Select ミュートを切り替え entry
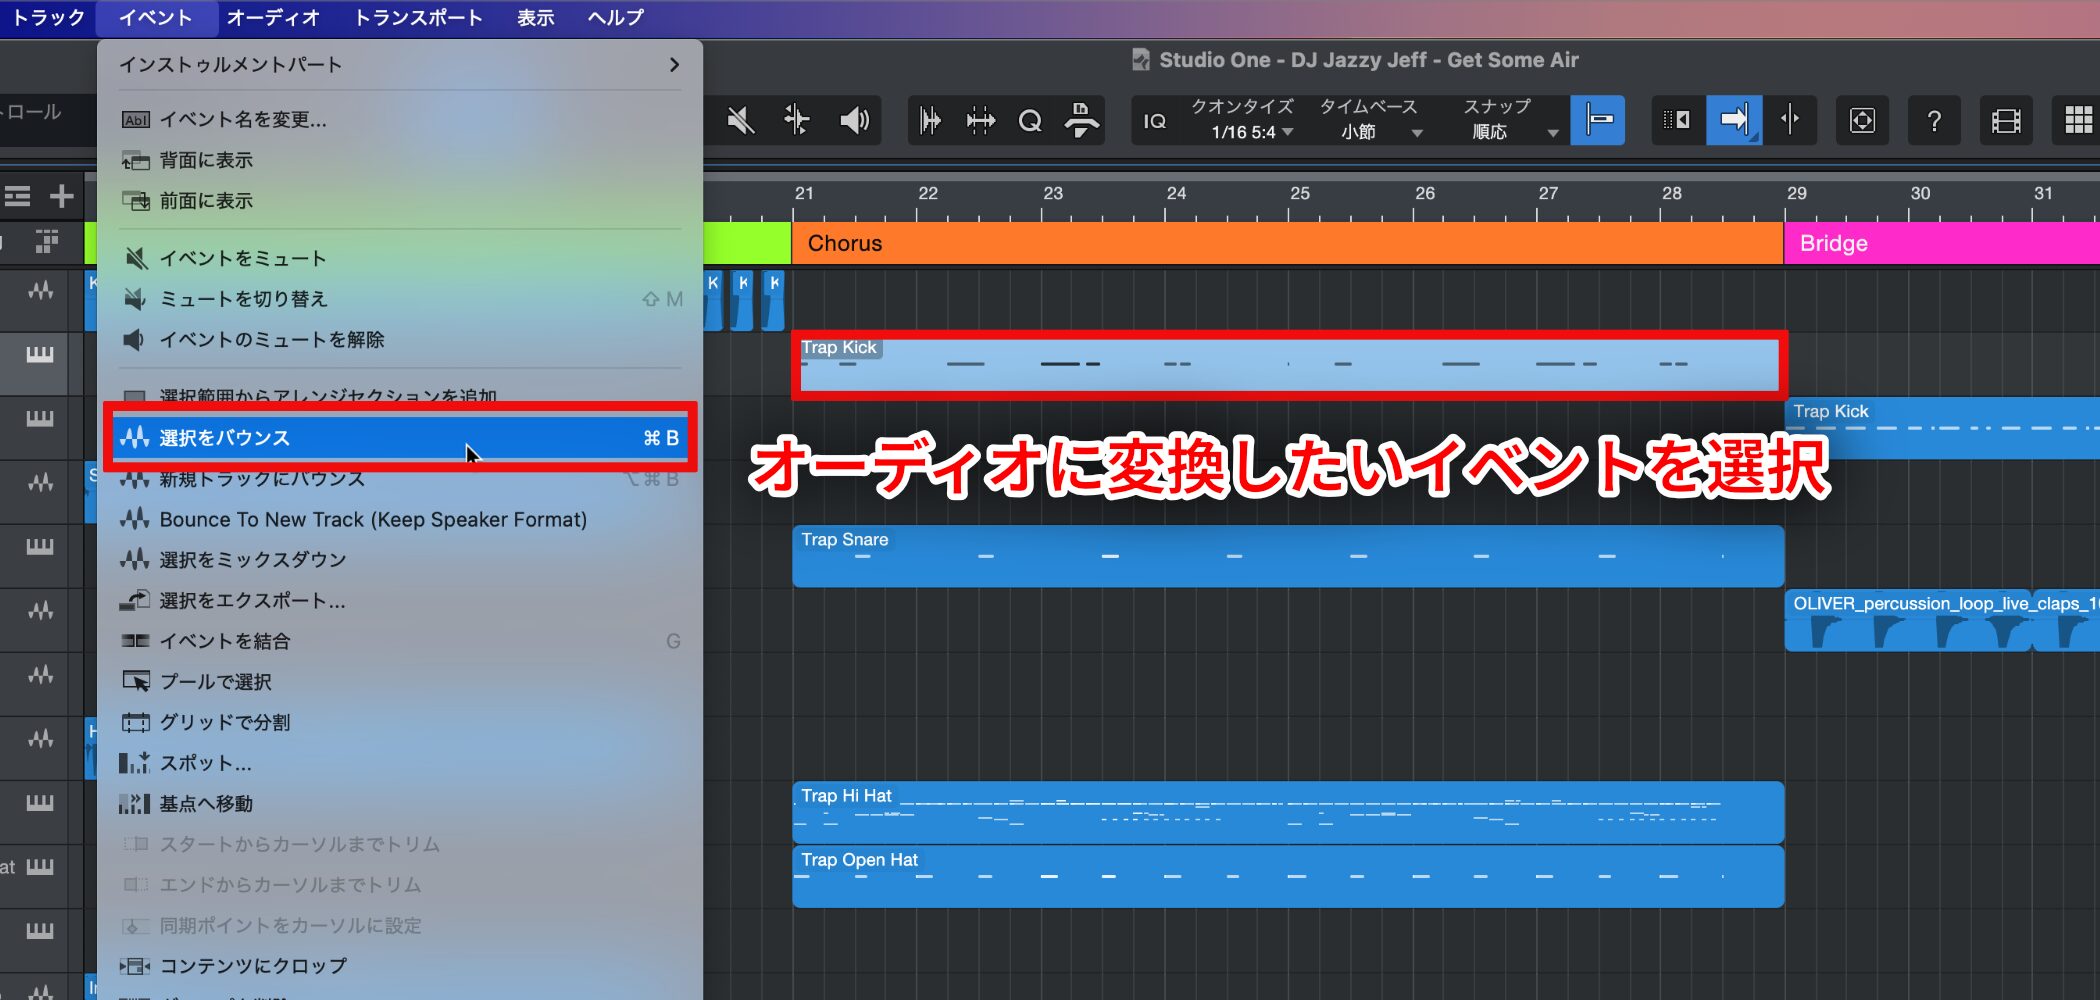 click(400, 299)
